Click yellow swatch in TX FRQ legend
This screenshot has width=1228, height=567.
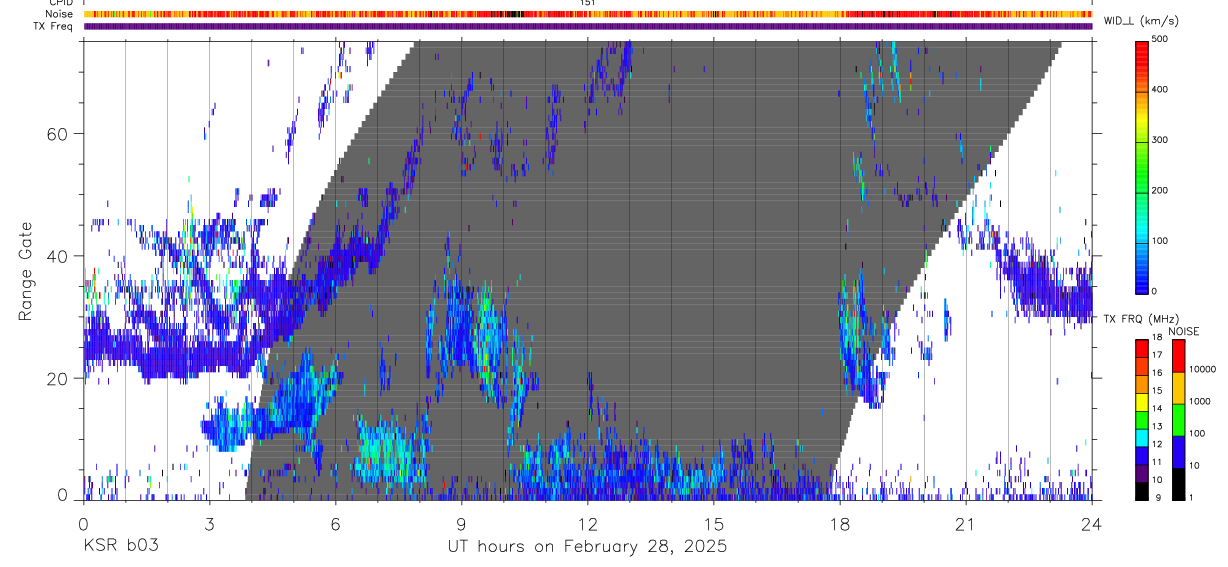[x=1143, y=402]
